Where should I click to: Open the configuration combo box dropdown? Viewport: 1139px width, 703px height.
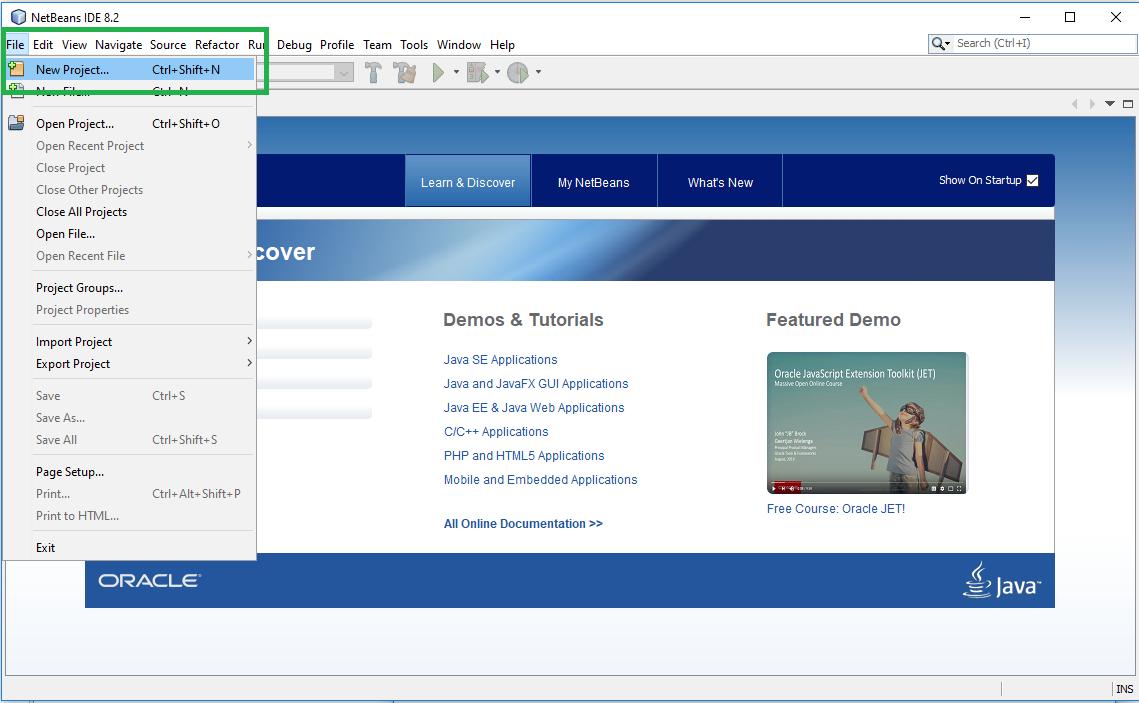pyautogui.click(x=344, y=72)
